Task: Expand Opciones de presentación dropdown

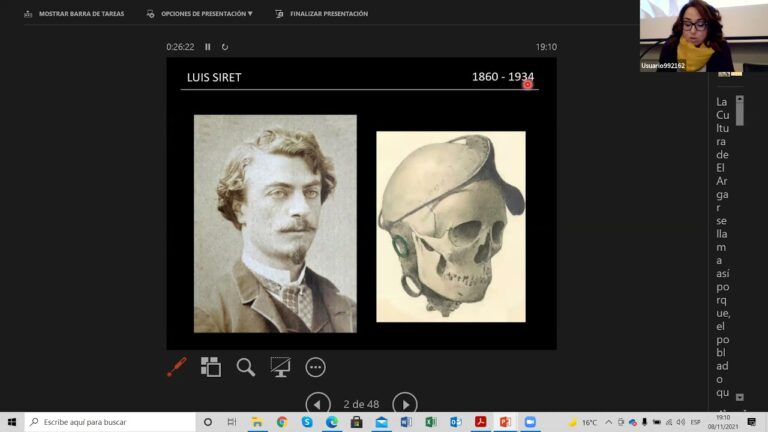Action: pyautogui.click(x=200, y=14)
